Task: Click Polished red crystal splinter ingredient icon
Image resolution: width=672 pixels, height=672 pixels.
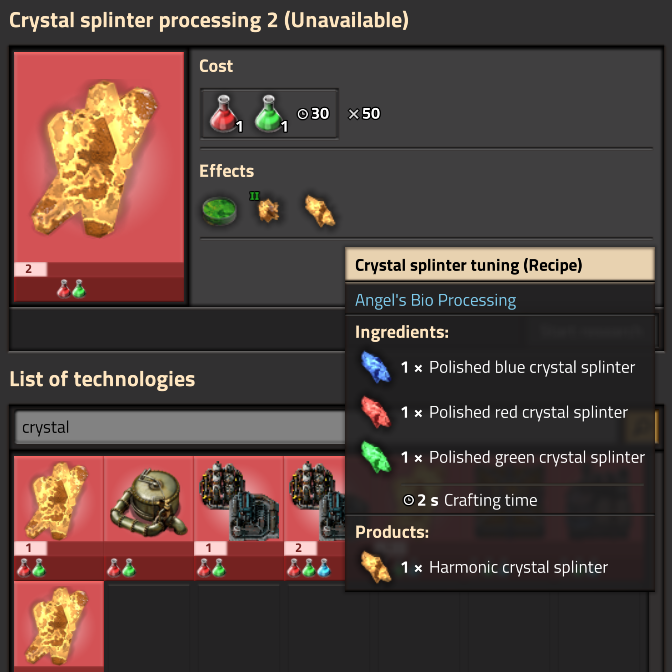Action: coord(375,412)
